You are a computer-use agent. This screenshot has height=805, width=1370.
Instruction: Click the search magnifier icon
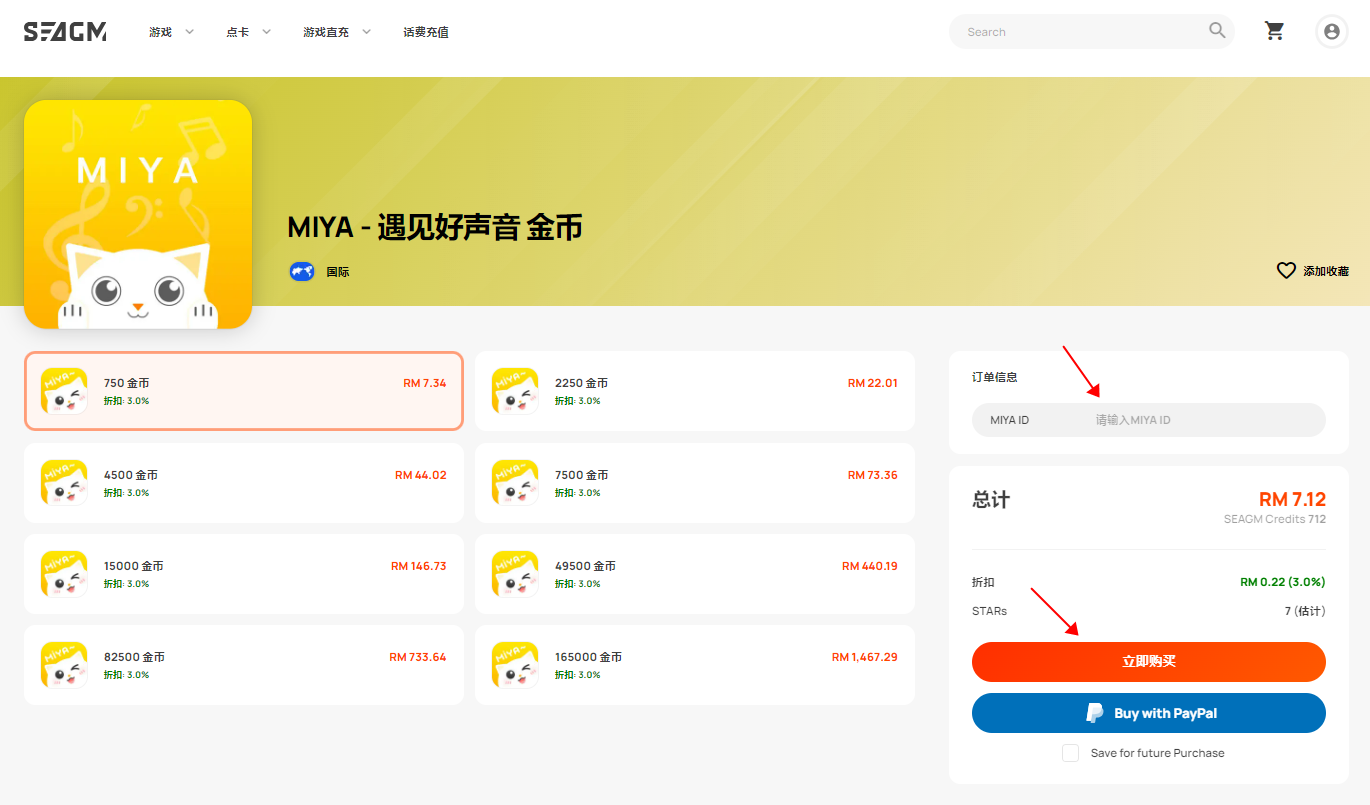pyautogui.click(x=1217, y=31)
